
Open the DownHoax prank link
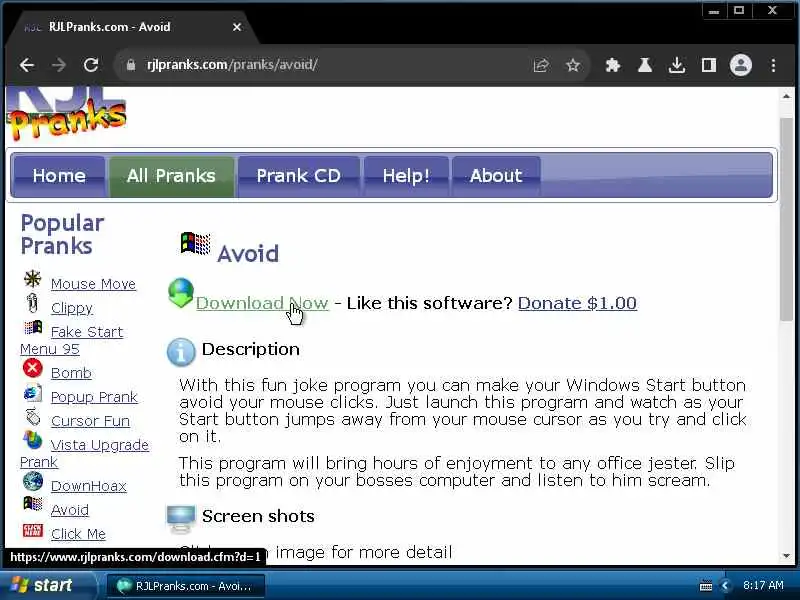tap(89, 486)
